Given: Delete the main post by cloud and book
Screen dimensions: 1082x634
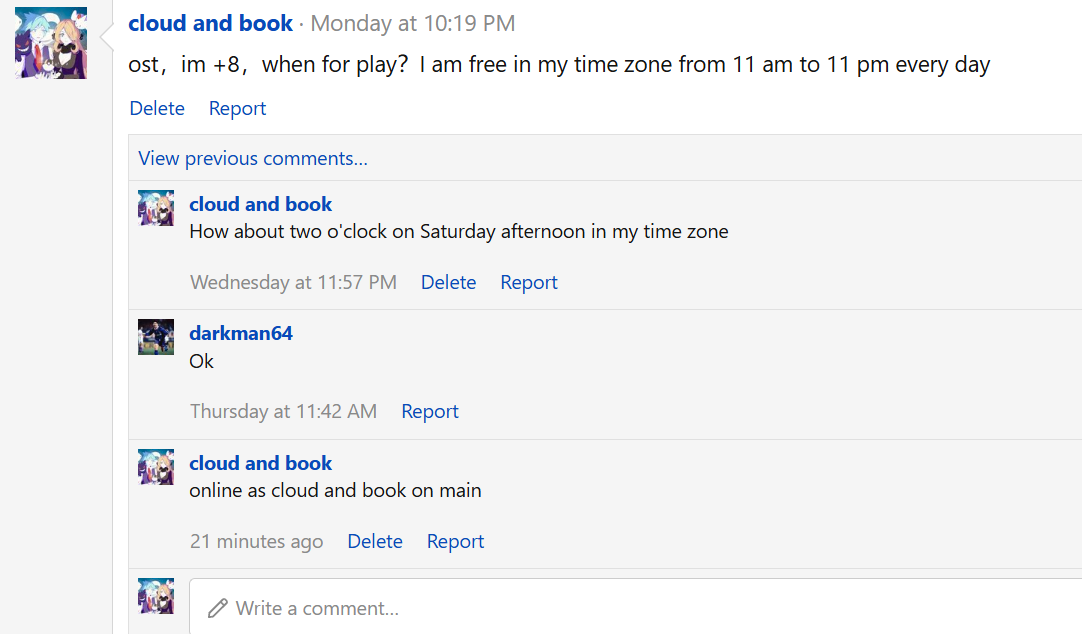Looking at the screenshot, I should tap(157, 108).
